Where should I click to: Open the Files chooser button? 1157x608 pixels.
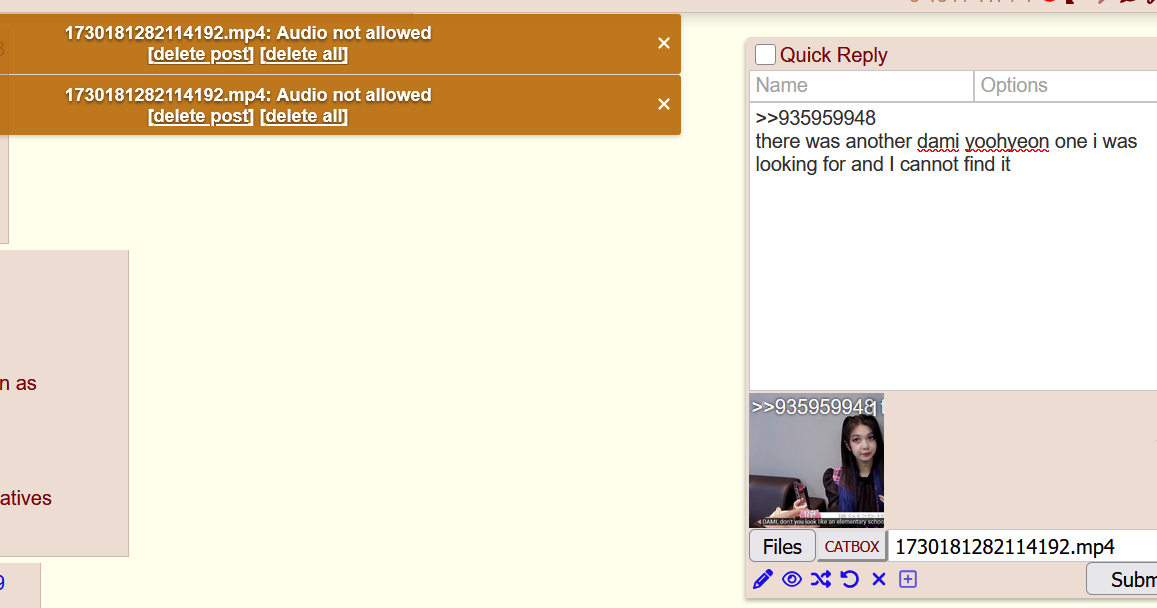[x=782, y=546]
